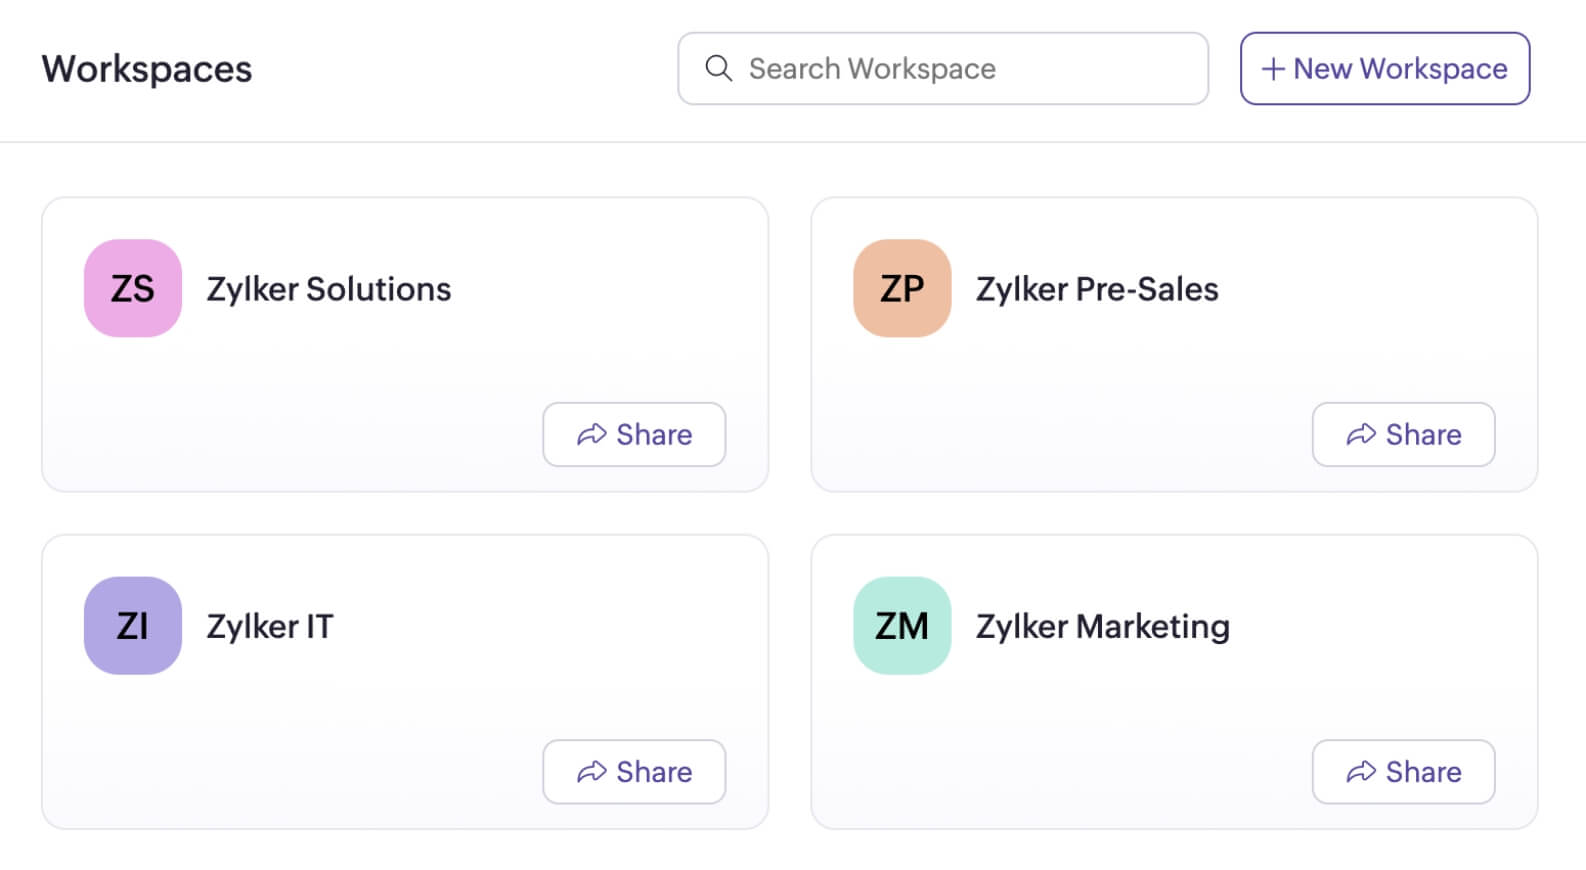Create a workspace with the New Workspace button
The image size is (1586, 870).
1385,68
